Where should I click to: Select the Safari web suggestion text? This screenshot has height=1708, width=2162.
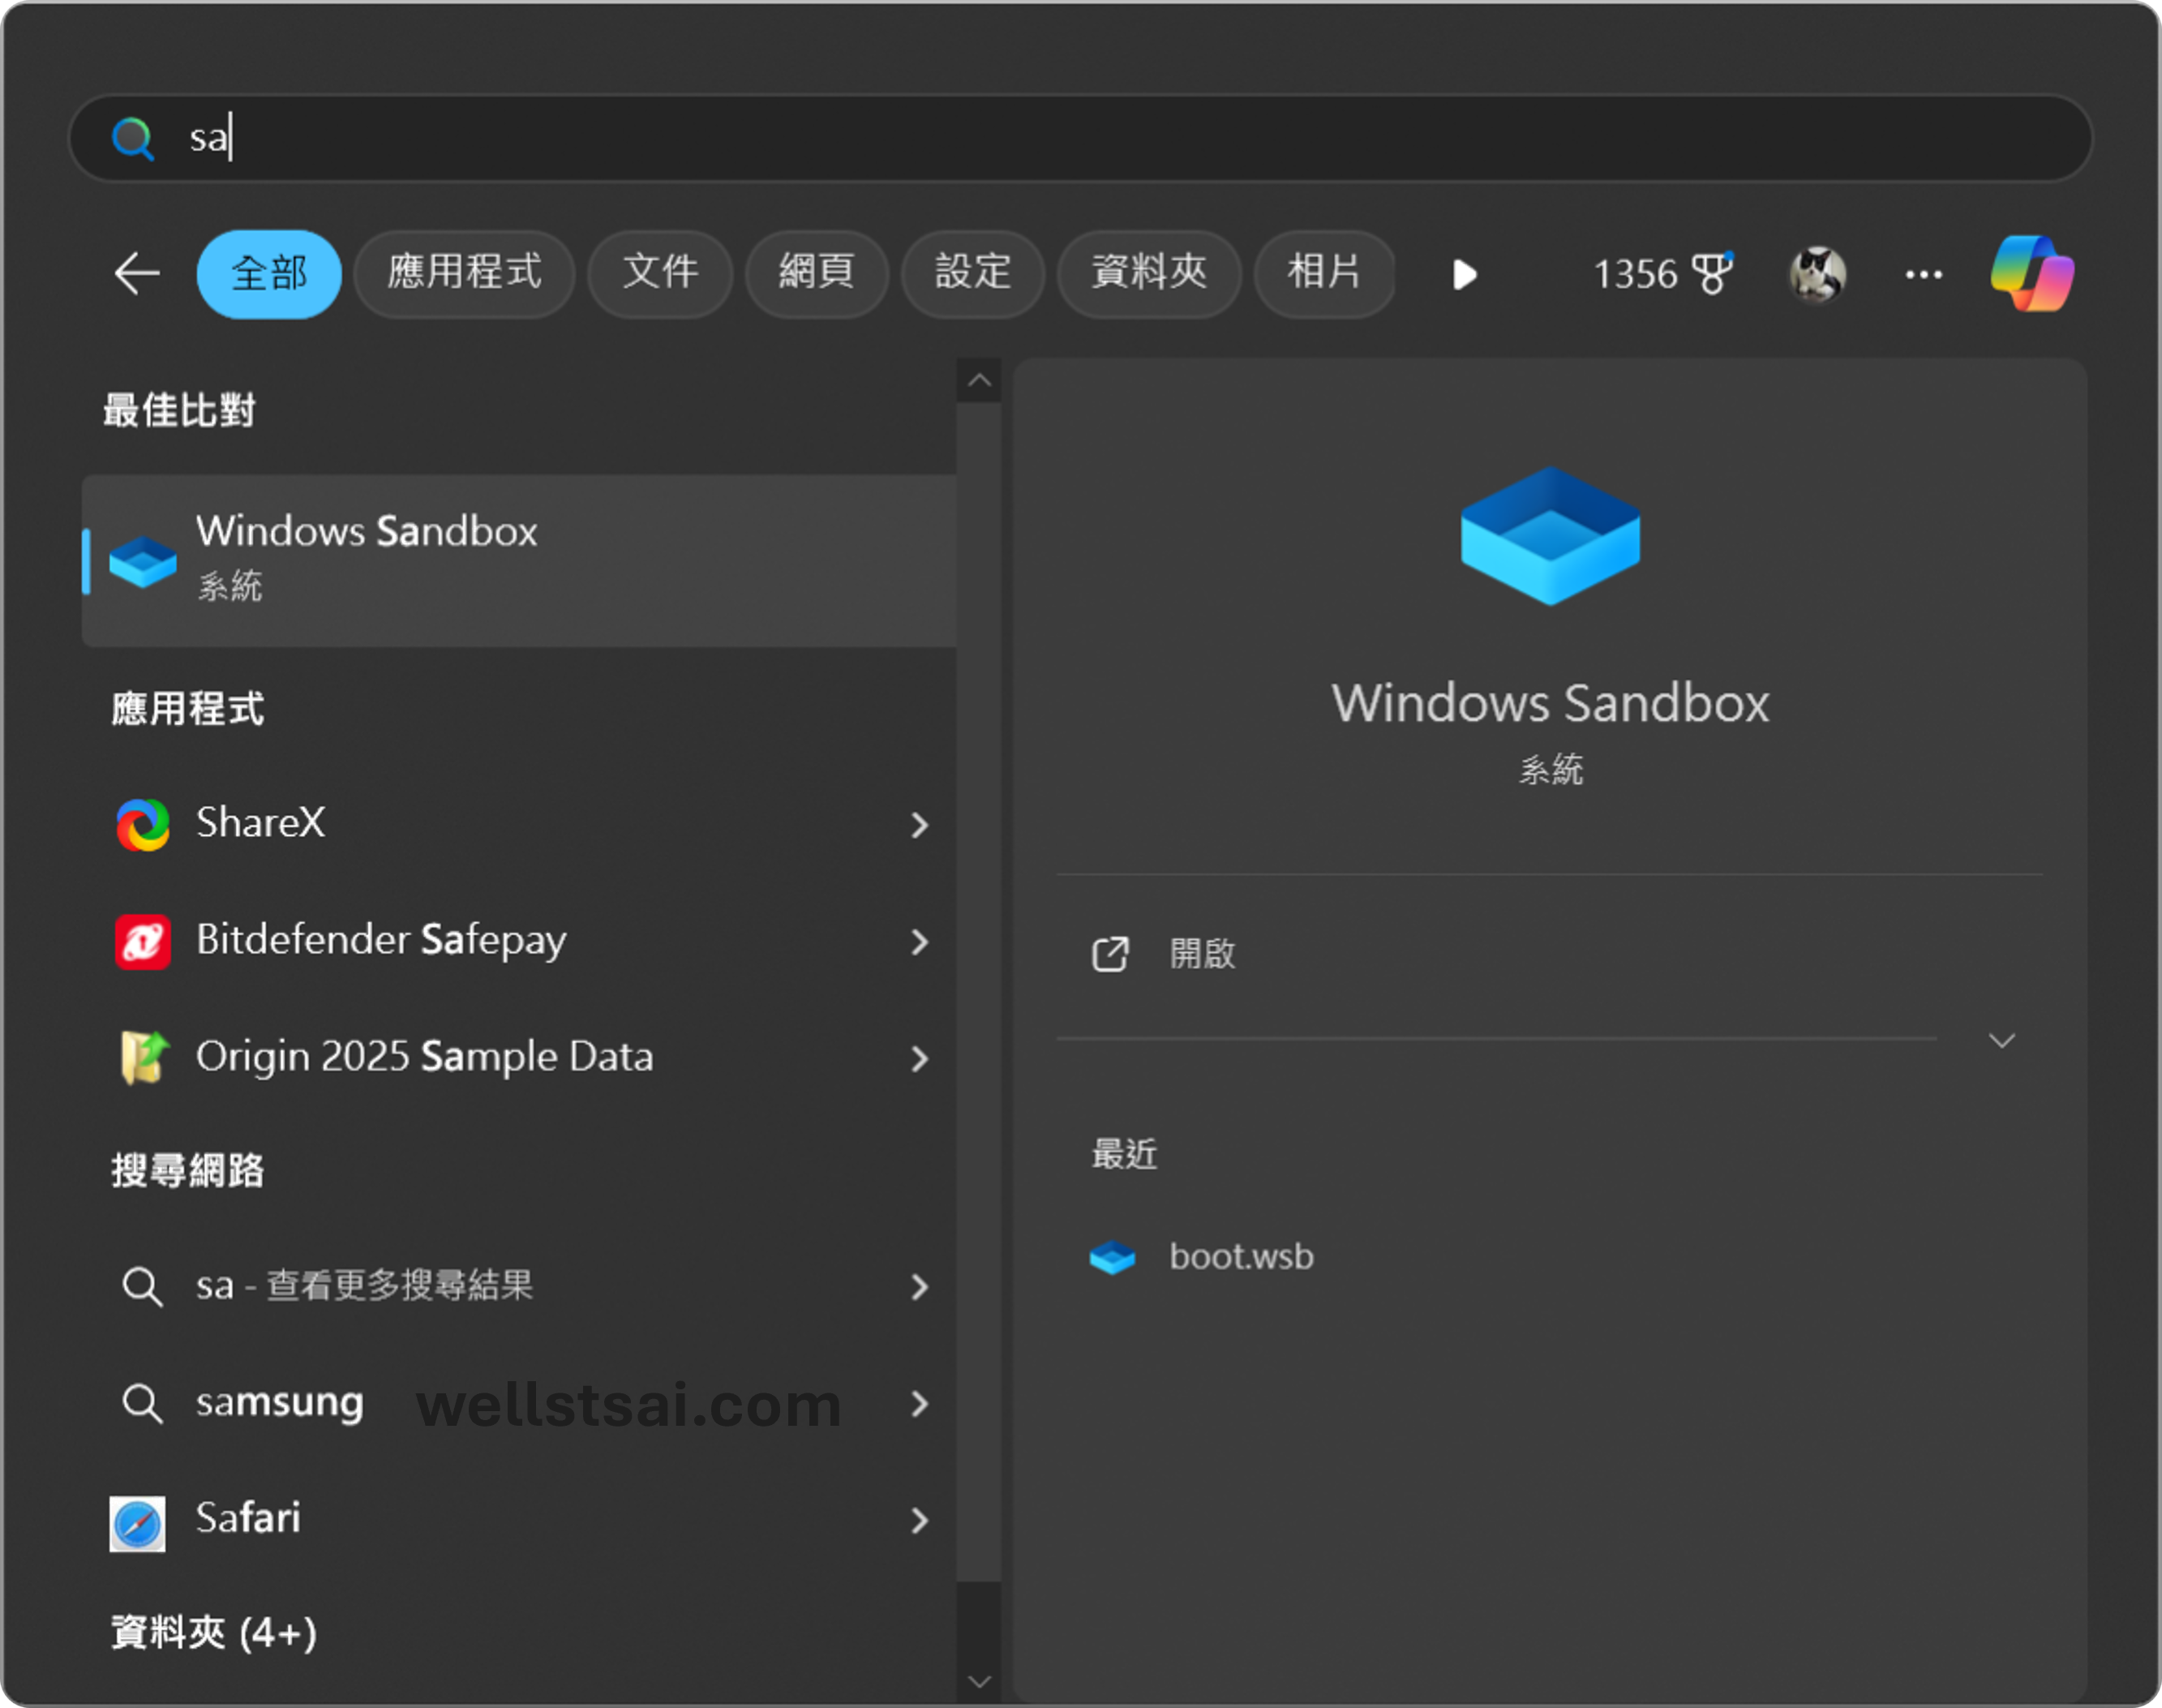click(248, 1518)
